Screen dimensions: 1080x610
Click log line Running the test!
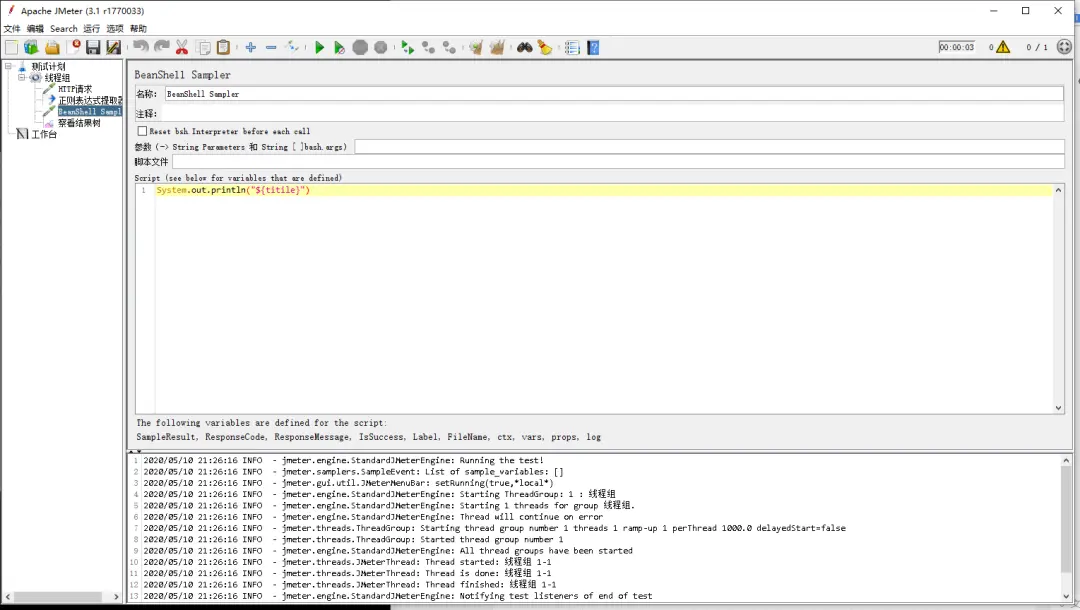coord(343,461)
